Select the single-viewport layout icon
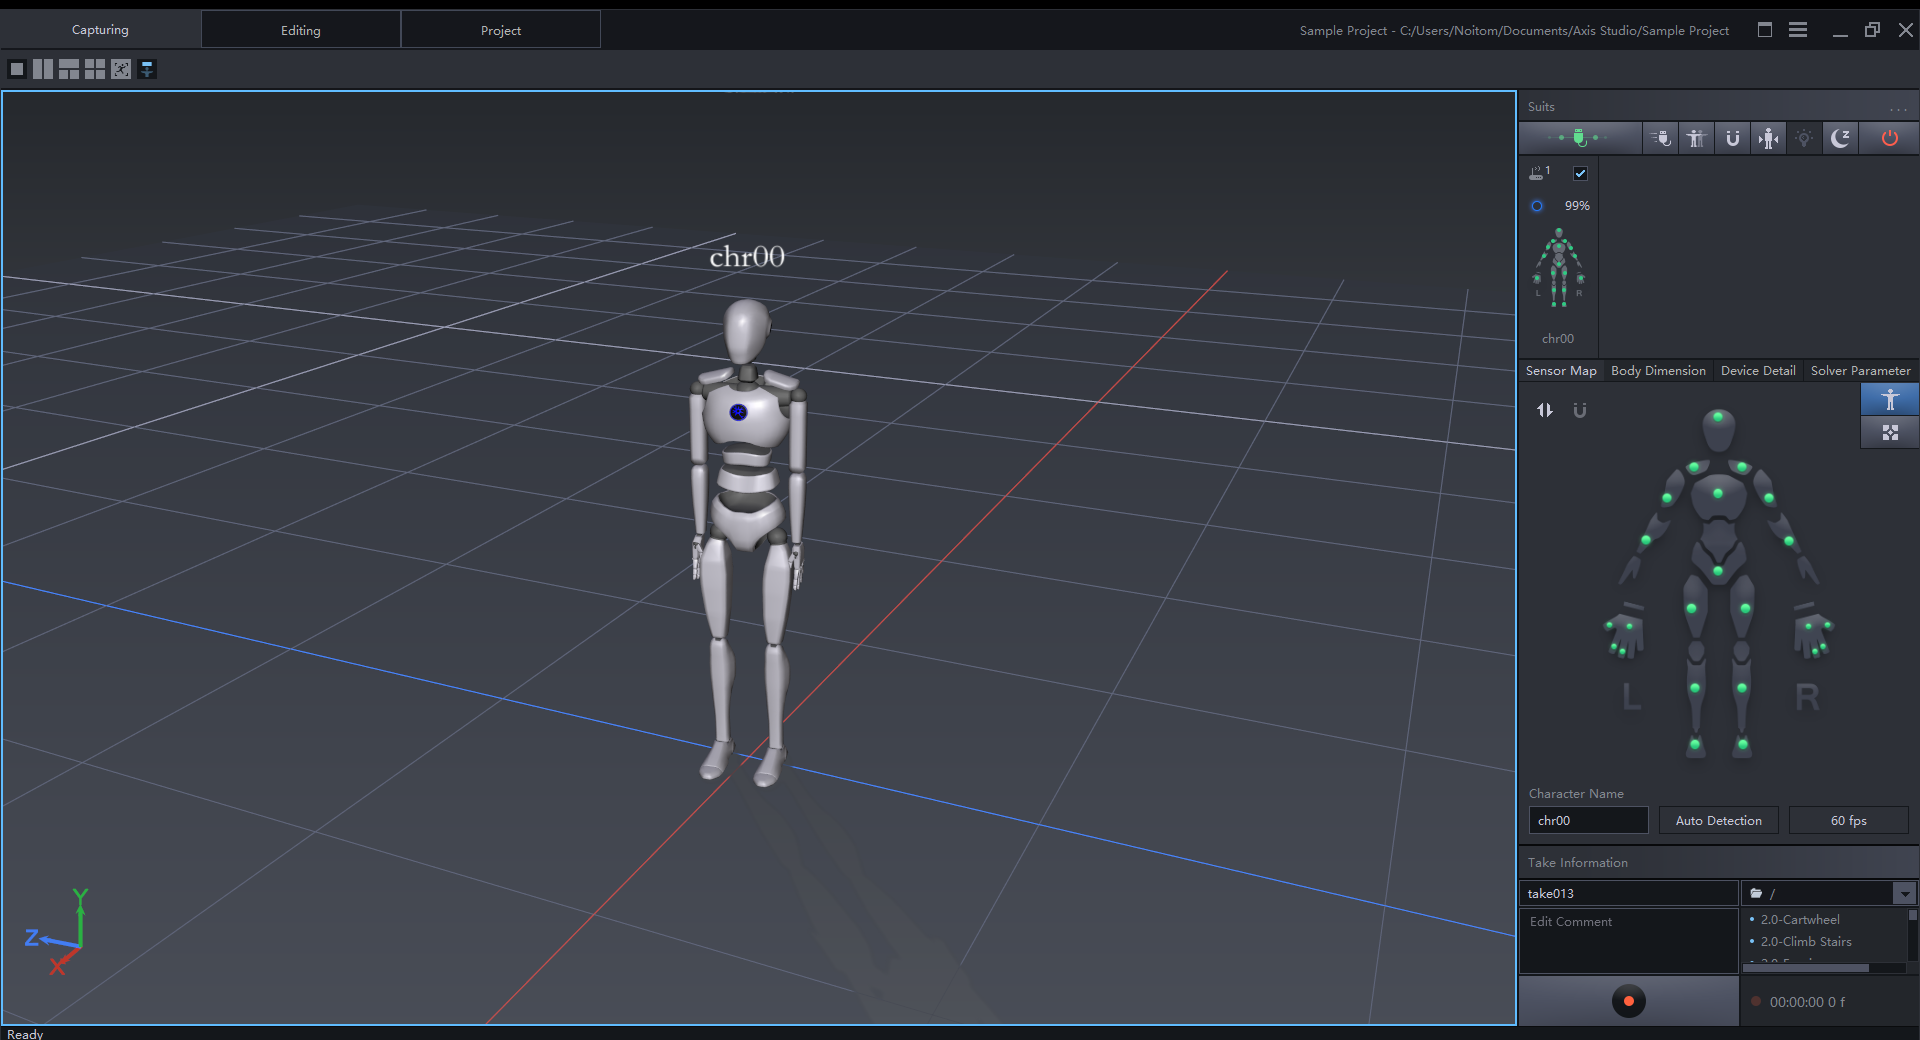 tap(17, 69)
